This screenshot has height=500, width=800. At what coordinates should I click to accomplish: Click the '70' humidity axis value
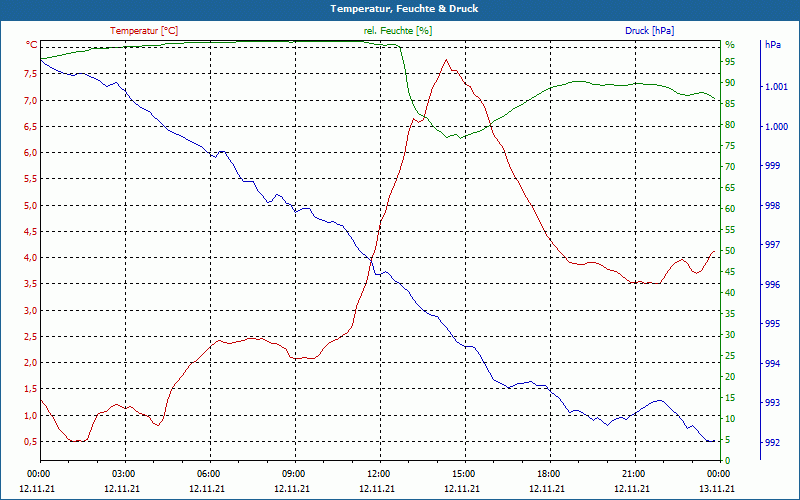coord(730,167)
